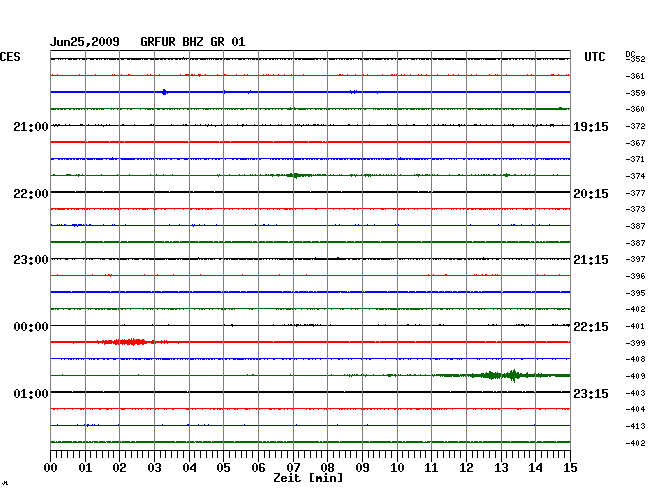The image size is (650, 494).
Task: Select the 06 minute axis tick label
Action: [258, 468]
